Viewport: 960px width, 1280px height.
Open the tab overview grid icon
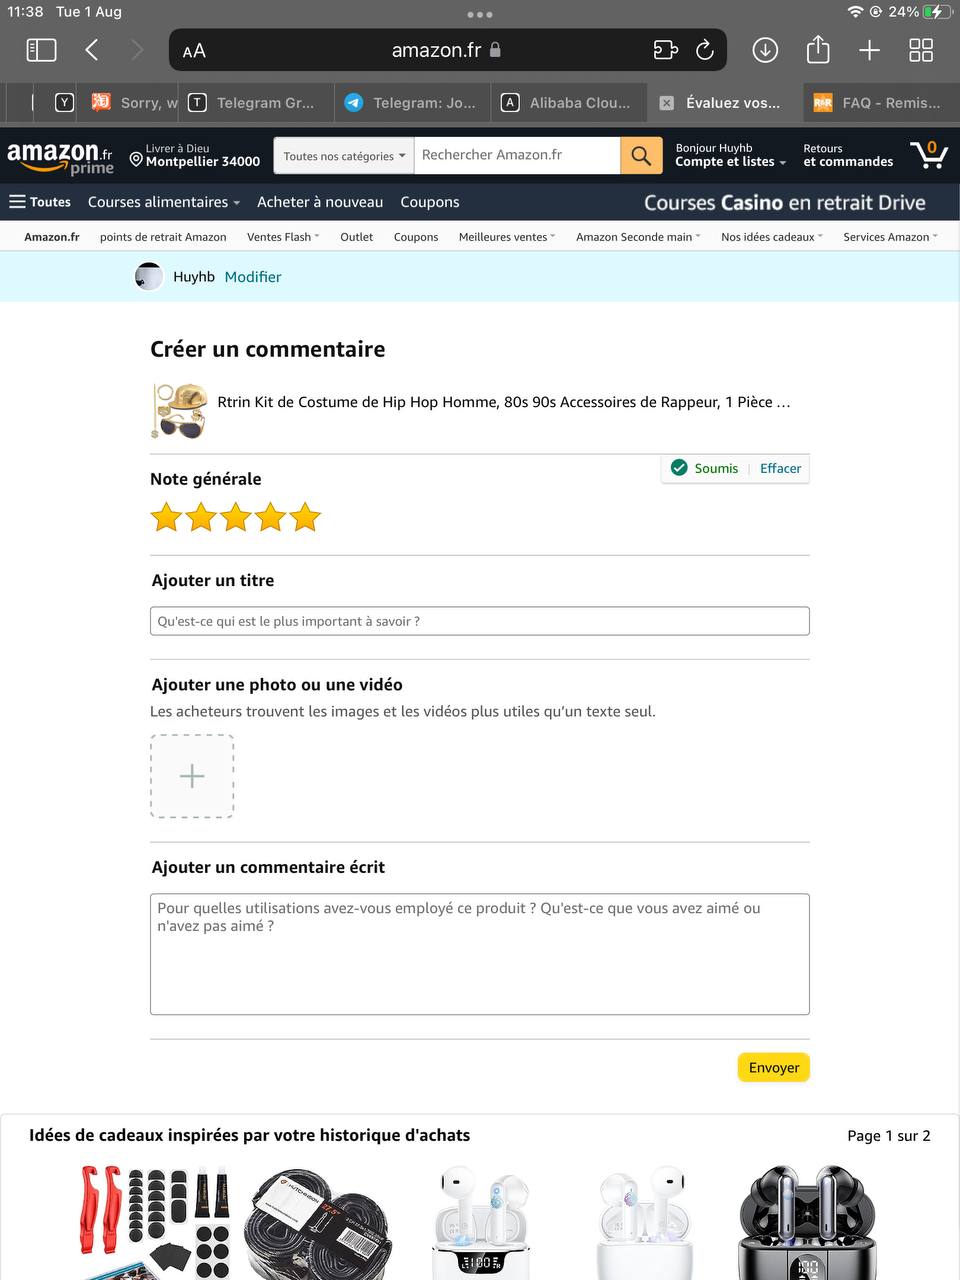click(921, 50)
